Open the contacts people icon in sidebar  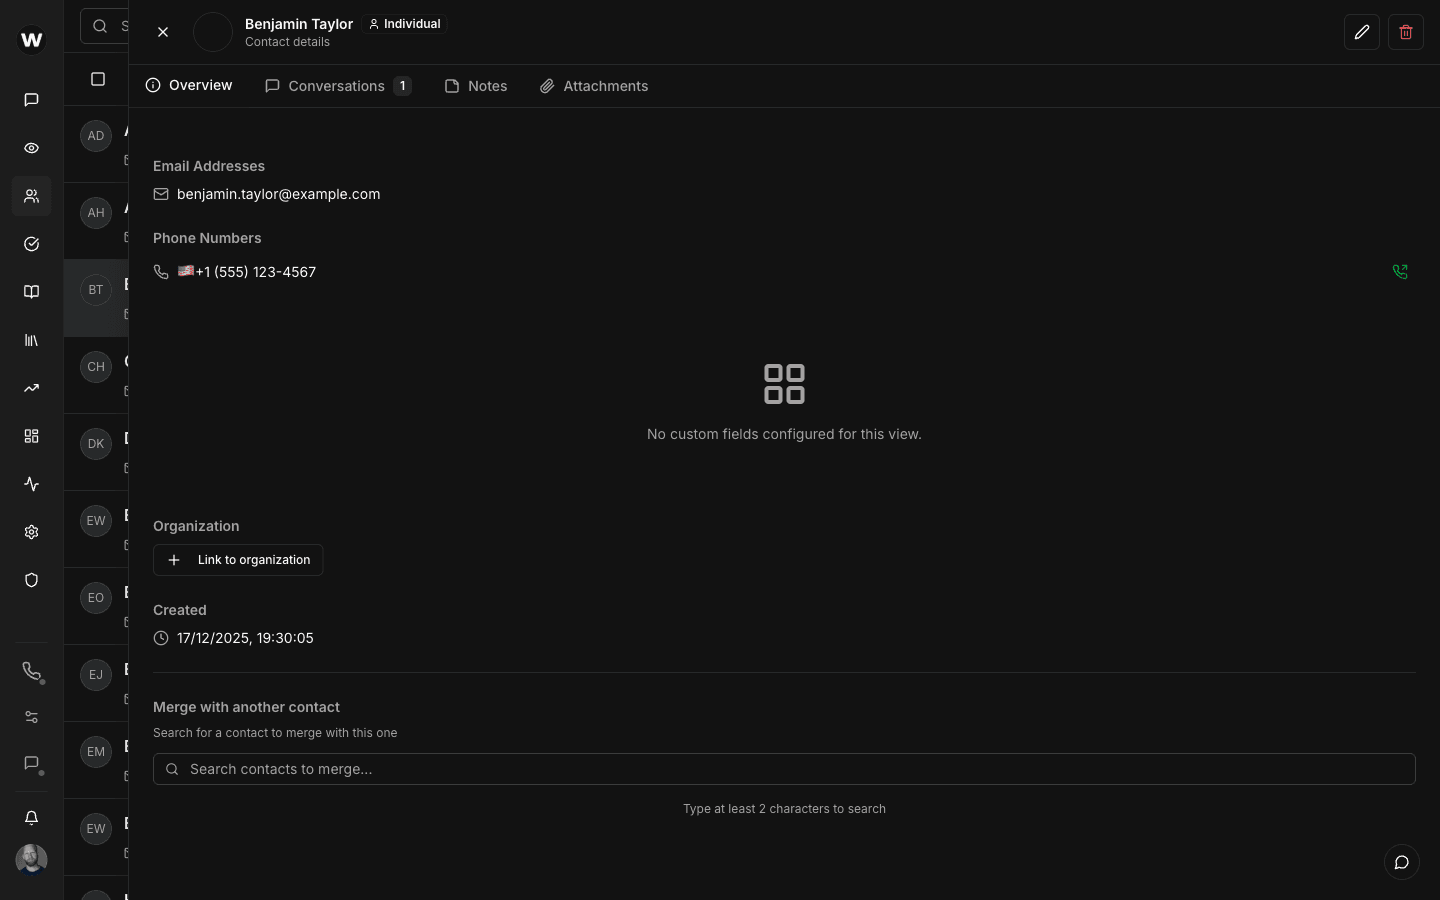[31, 196]
